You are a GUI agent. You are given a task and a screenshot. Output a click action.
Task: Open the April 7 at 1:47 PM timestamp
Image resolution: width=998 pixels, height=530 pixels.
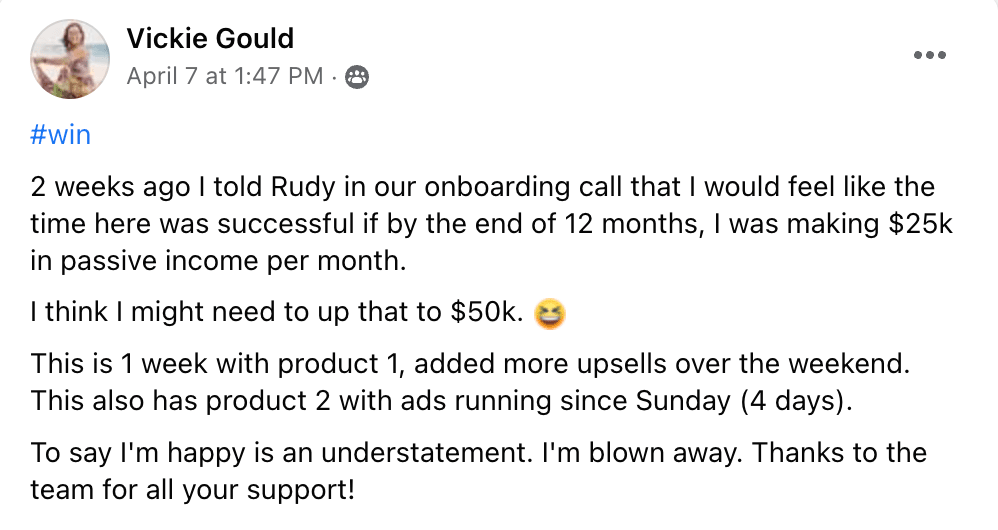tap(225, 76)
